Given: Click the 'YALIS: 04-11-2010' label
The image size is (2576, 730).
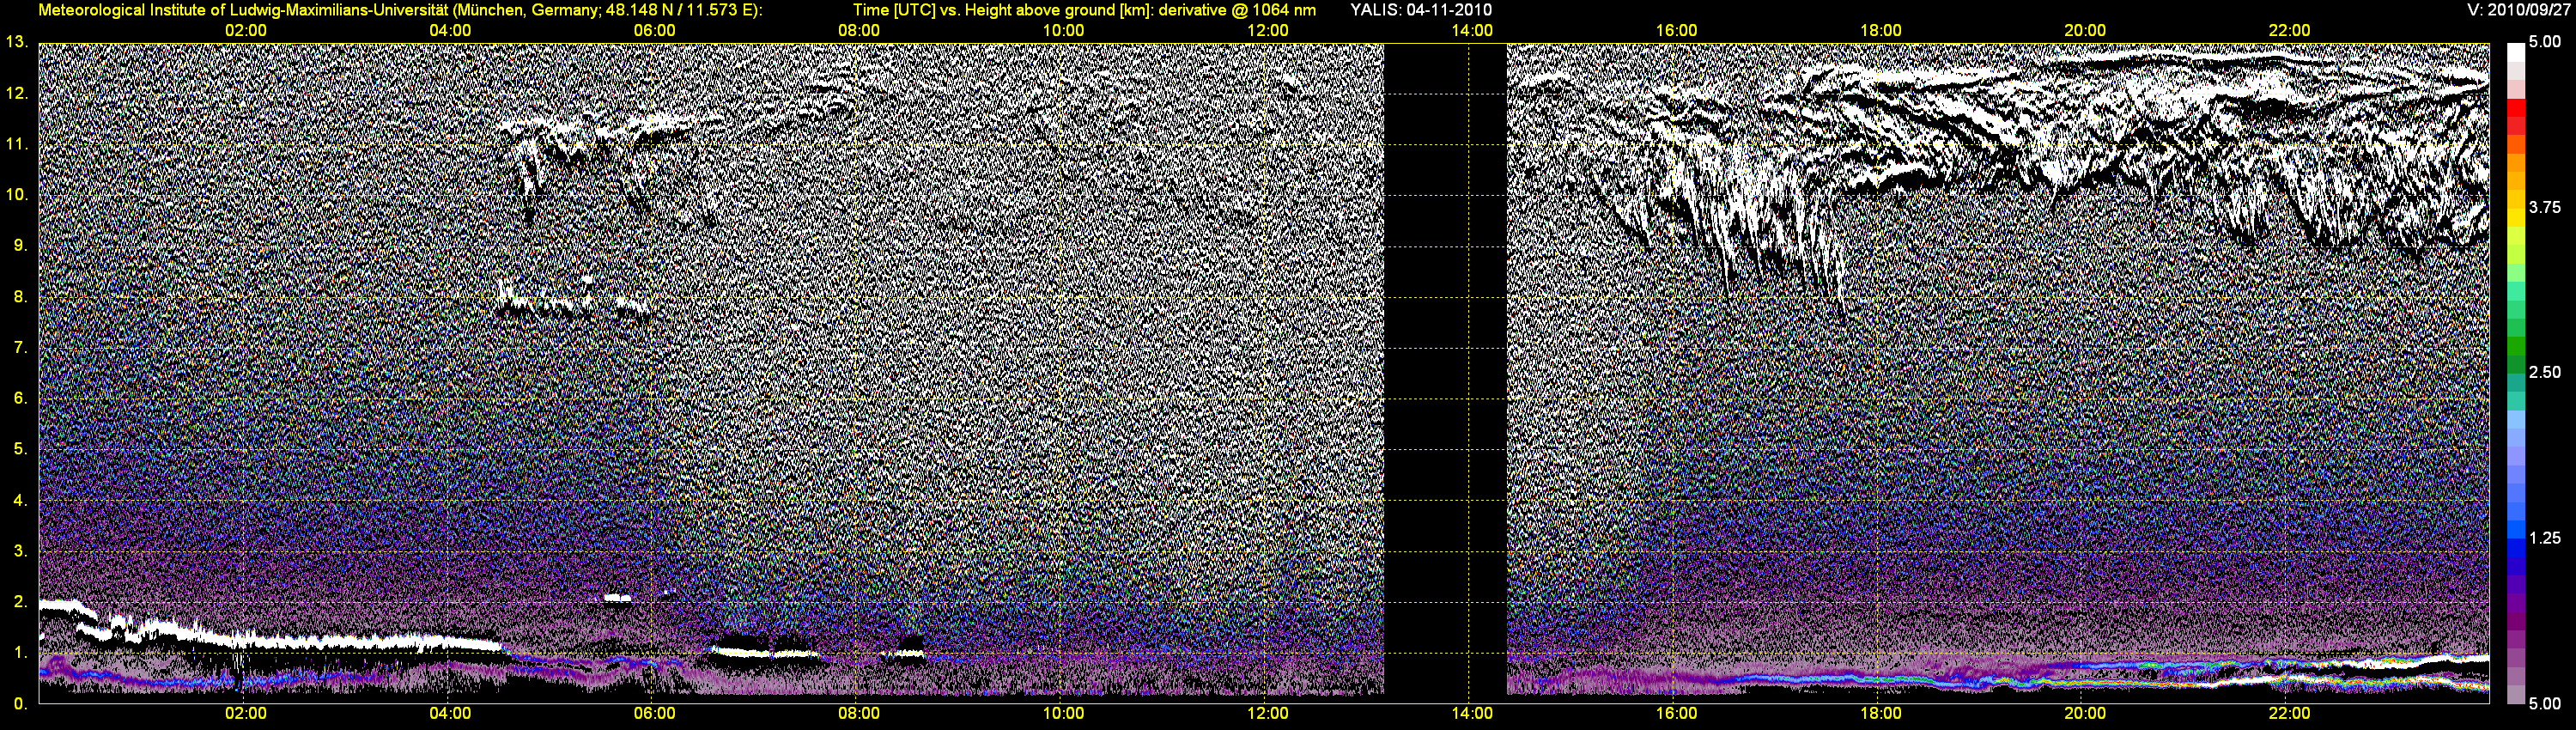Looking at the screenshot, I should 1420,10.
